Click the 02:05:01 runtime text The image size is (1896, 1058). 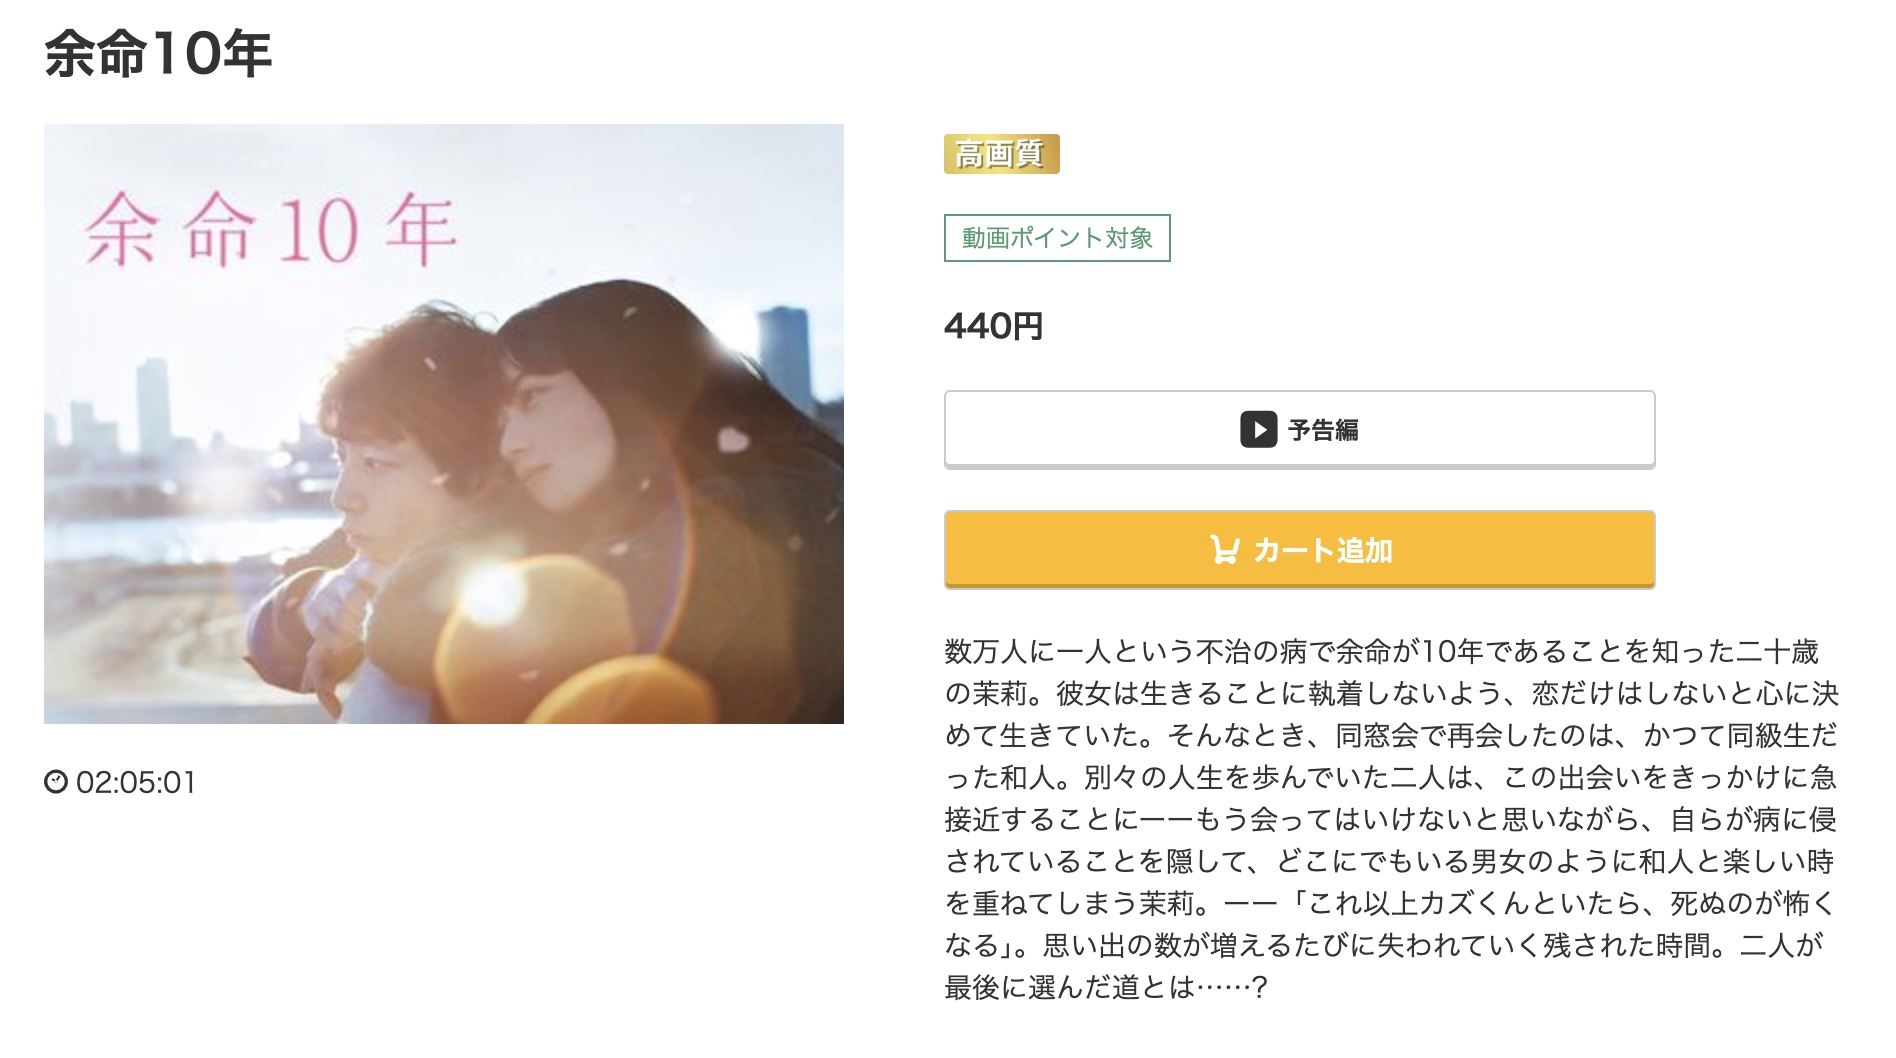tap(136, 782)
